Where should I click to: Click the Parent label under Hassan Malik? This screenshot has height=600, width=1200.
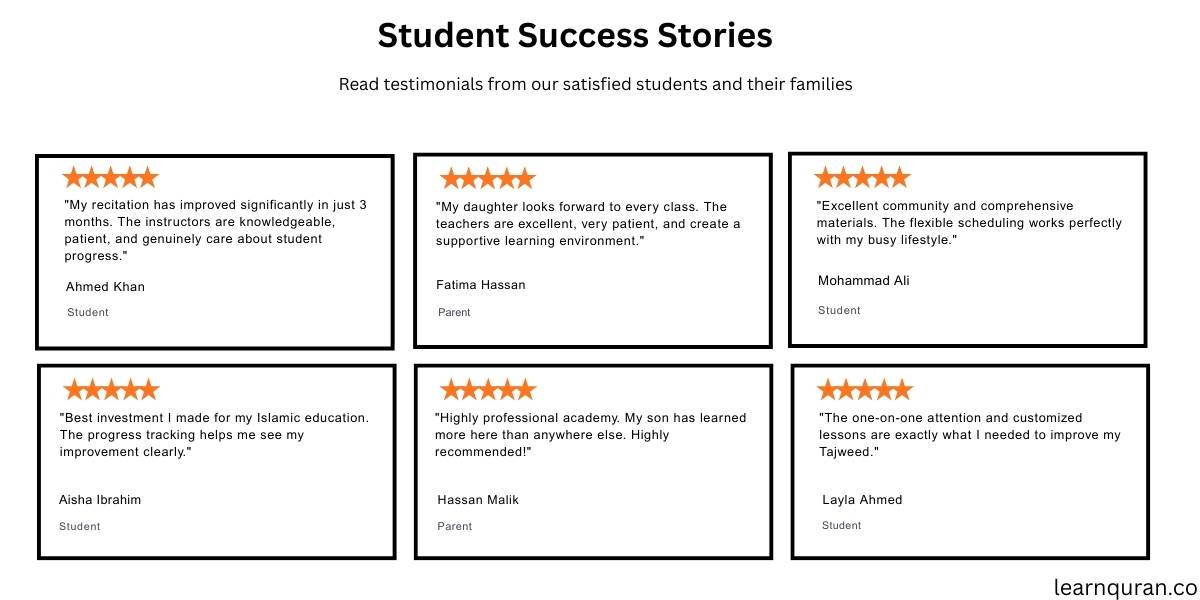point(455,526)
